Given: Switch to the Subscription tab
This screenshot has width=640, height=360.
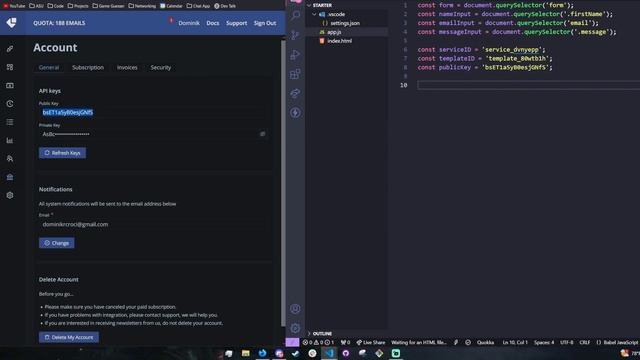Looking at the screenshot, I should [x=88, y=67].
